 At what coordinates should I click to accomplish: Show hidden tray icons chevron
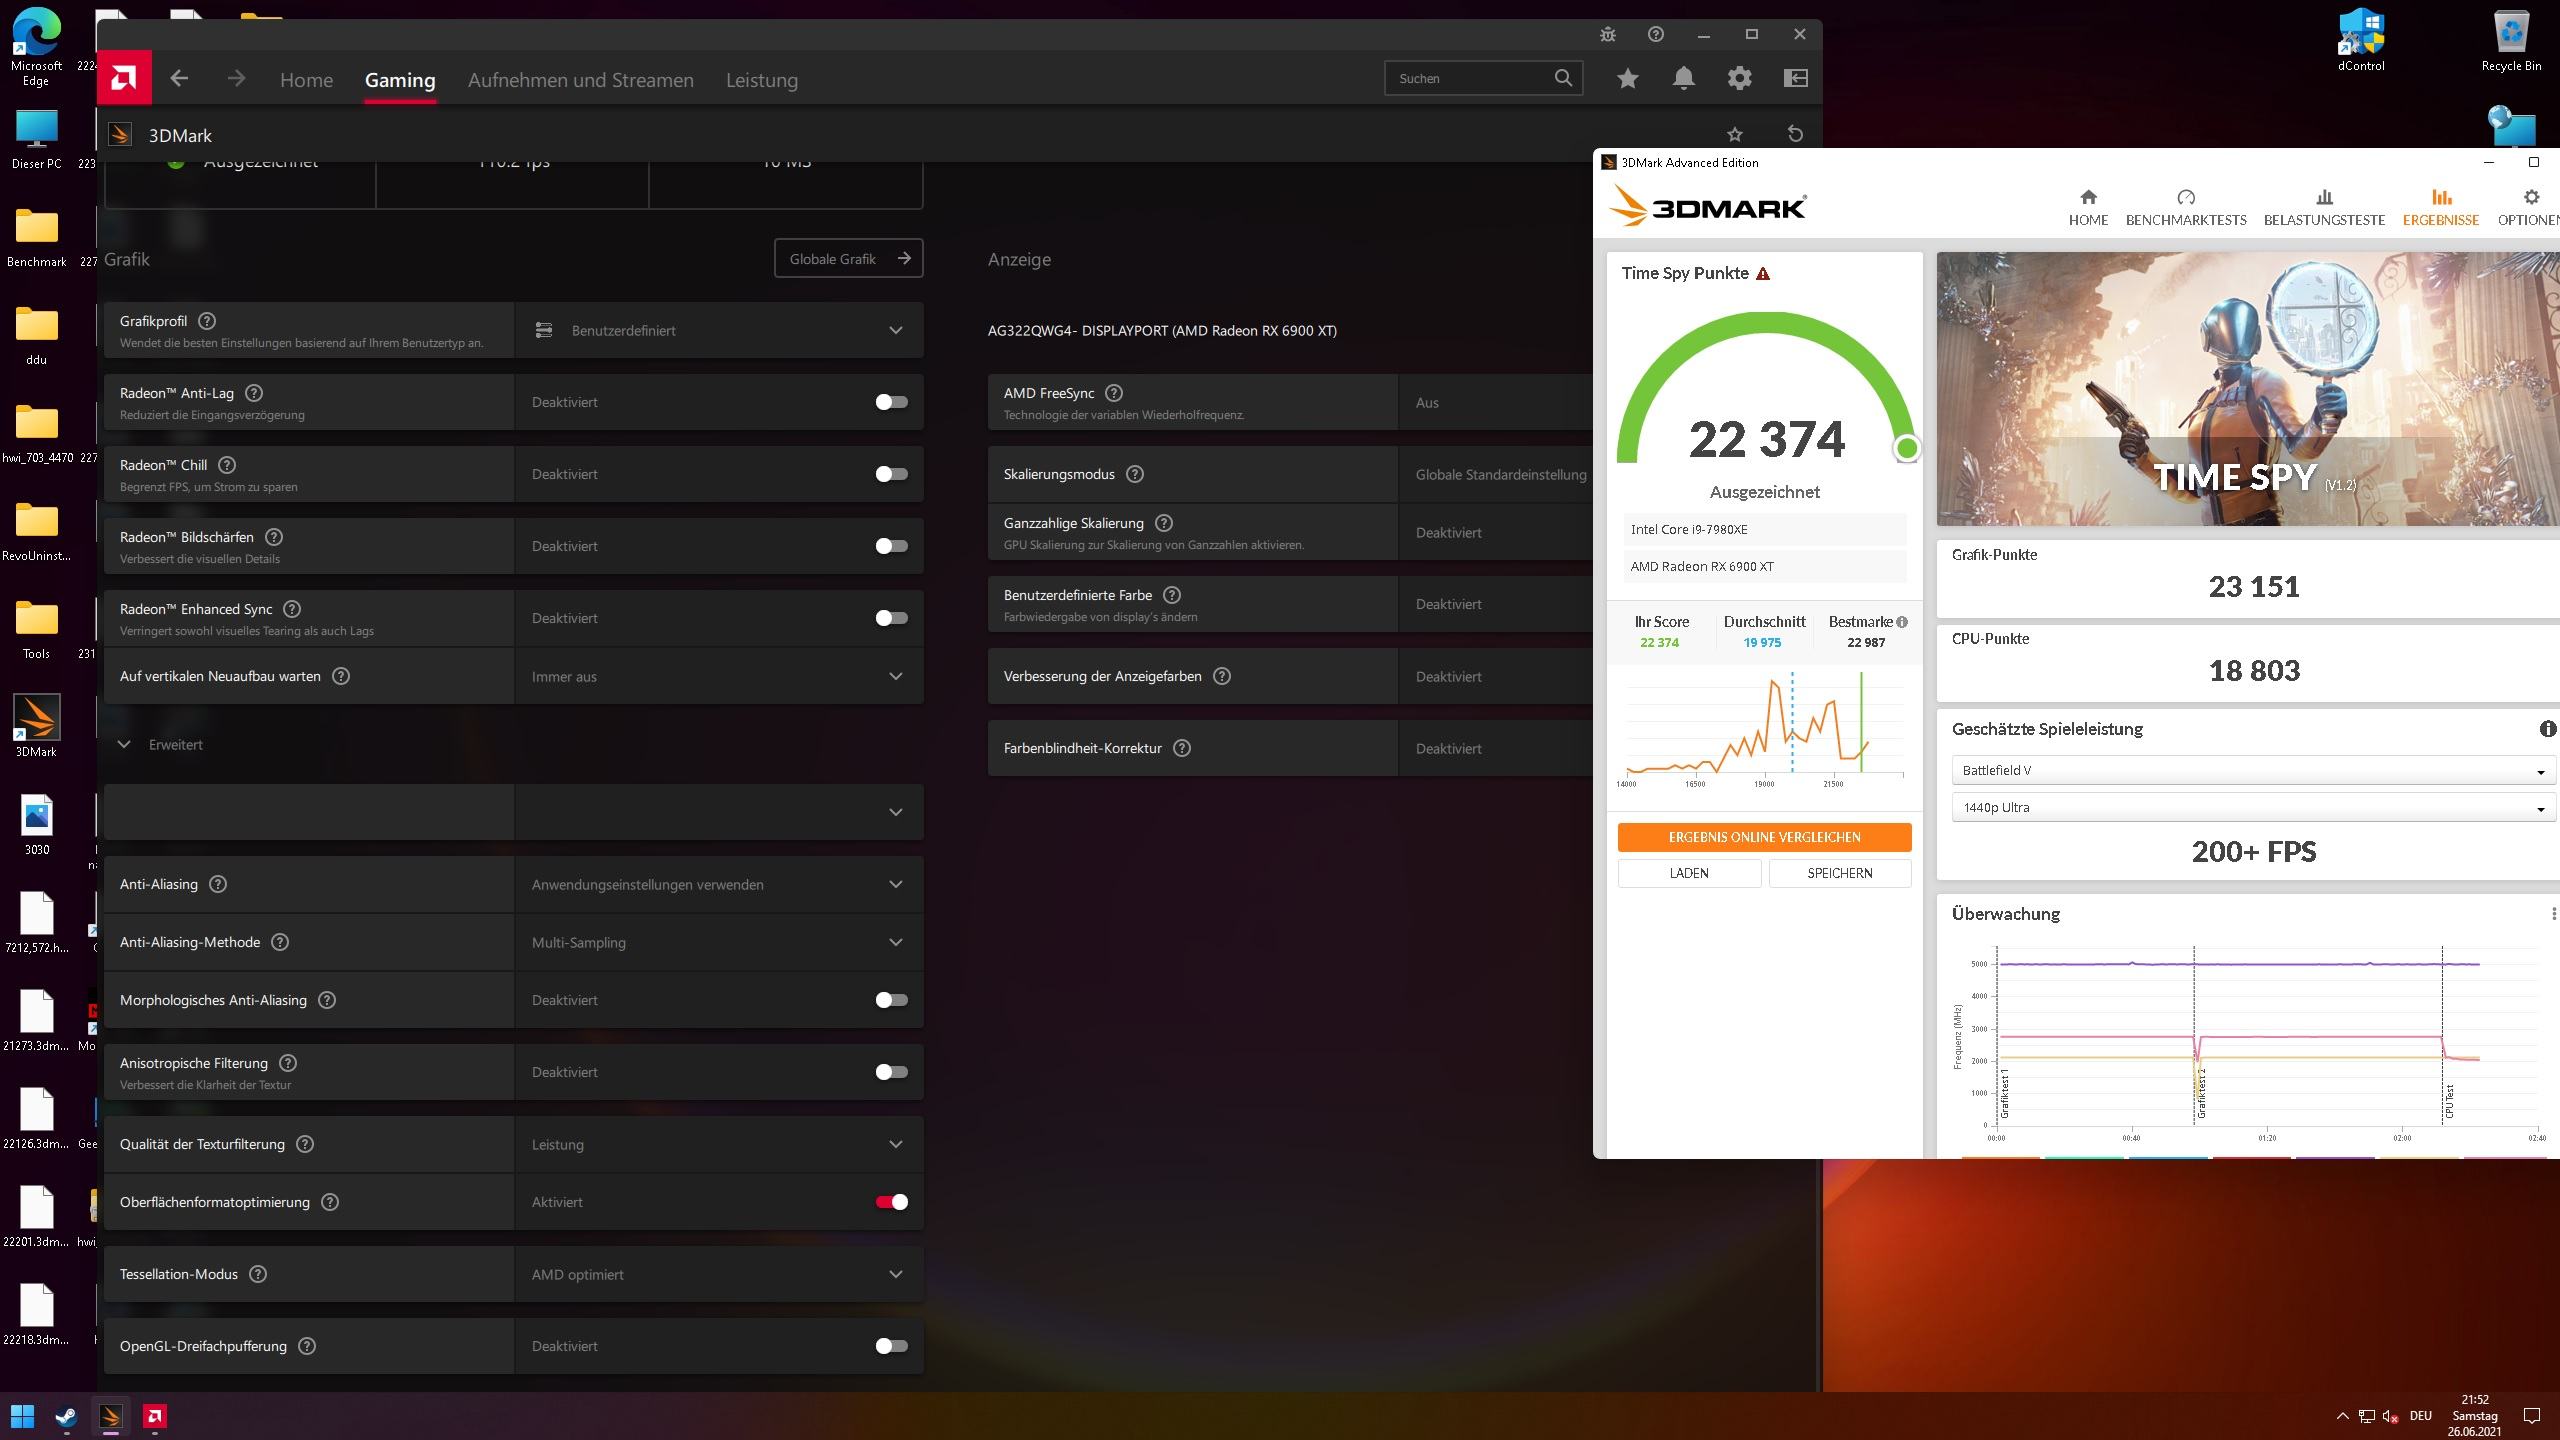pyautogui.click(x=2342, y=1416)
